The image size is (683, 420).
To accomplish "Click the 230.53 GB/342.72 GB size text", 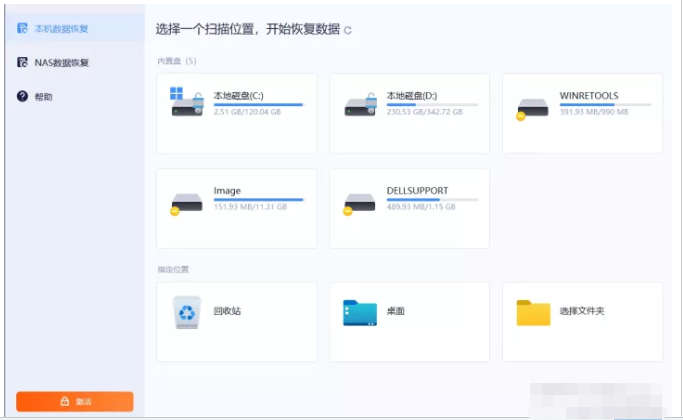I will coord(425,112).
